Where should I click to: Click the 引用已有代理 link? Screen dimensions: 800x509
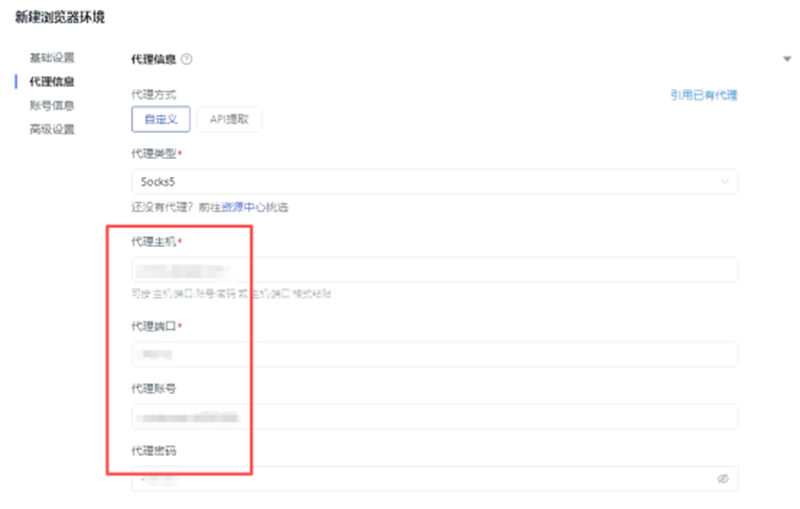pyautogui.click(x=704, y=95)
